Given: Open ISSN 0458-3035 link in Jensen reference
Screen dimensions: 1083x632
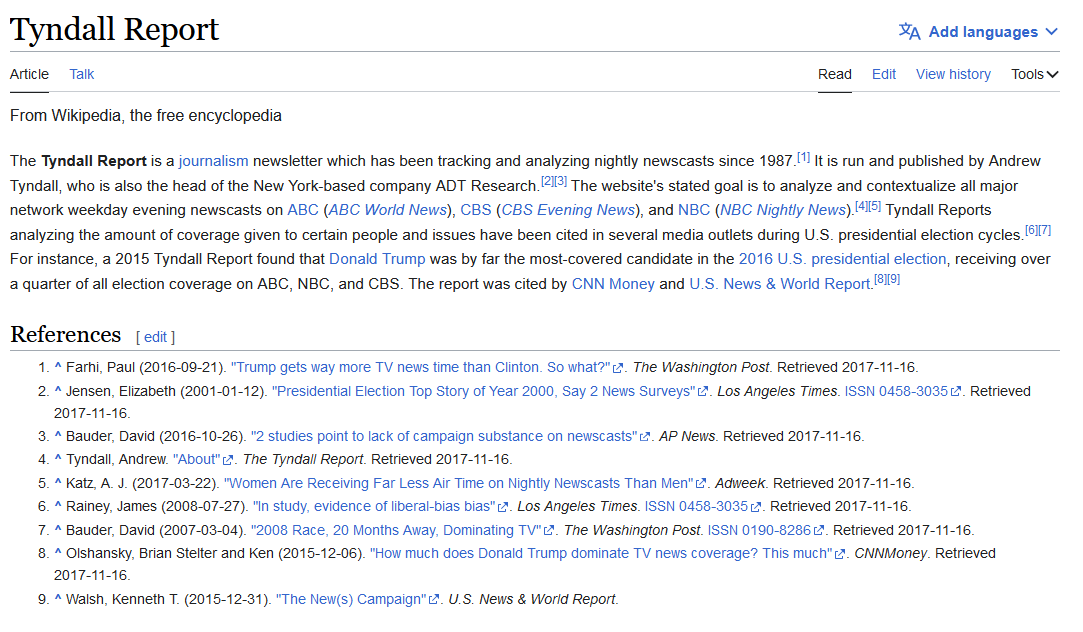Looking at the screenshot, I should click(896, 392).
